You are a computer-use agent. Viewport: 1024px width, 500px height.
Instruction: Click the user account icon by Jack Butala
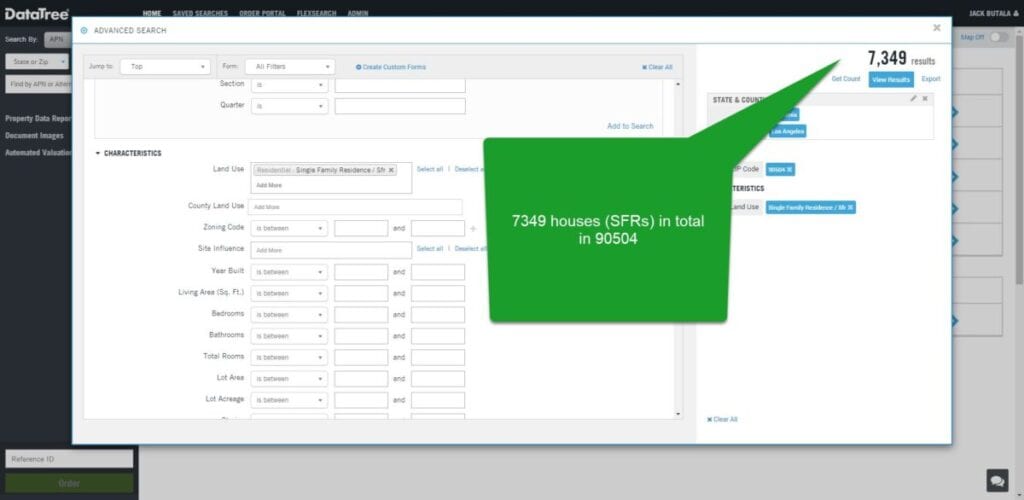(1015, 14)
